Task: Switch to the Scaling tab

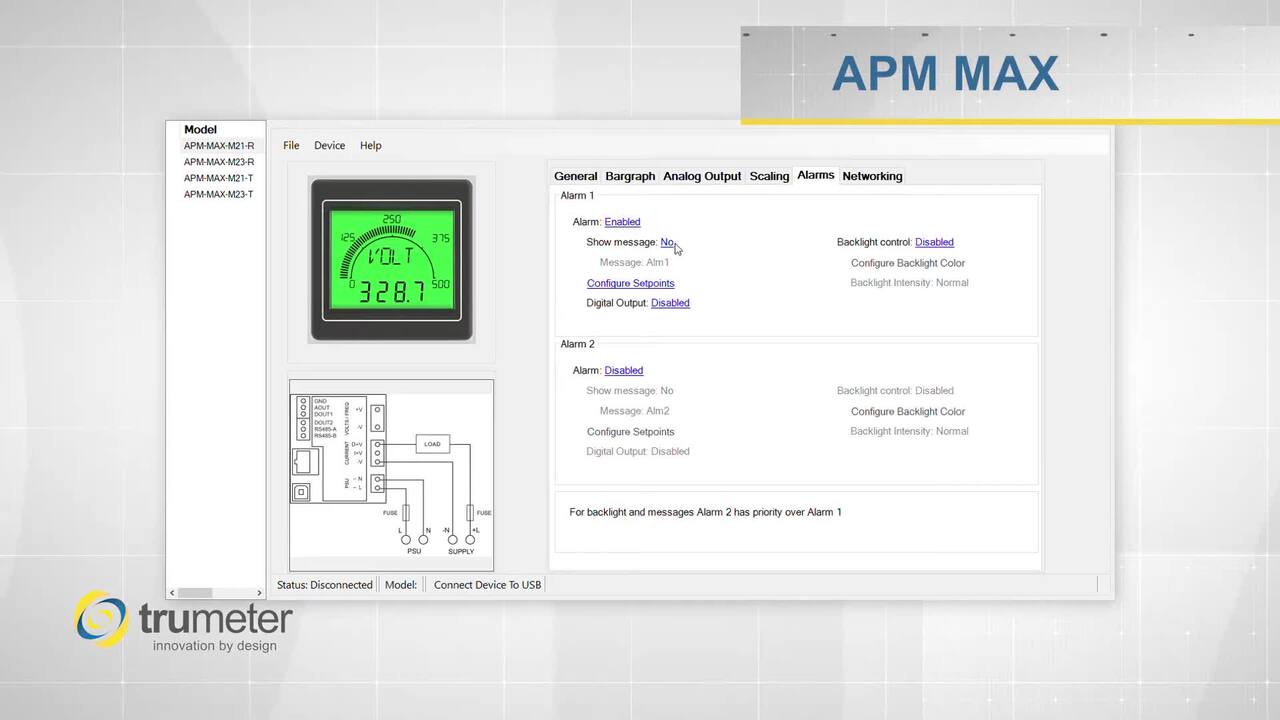Action: click(x=769, y=176)
